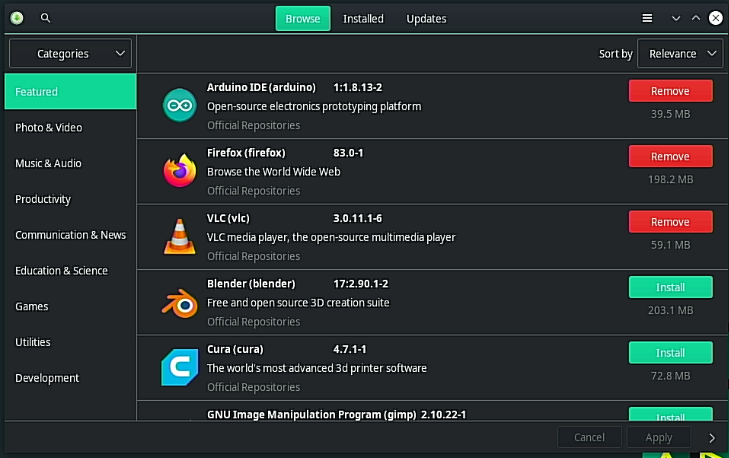The width and height of the screenshot is (729, 458).
Task: Click the search magnifier icon
Action: pyautogui.click(x=45, y=18)
